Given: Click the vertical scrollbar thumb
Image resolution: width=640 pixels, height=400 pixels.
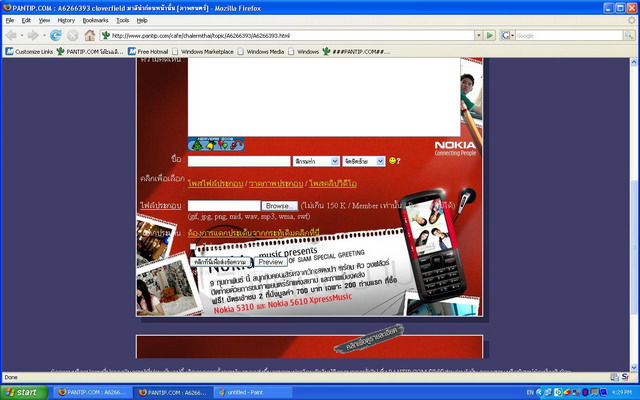Looking at the screenshot, I should pos(633,247).
